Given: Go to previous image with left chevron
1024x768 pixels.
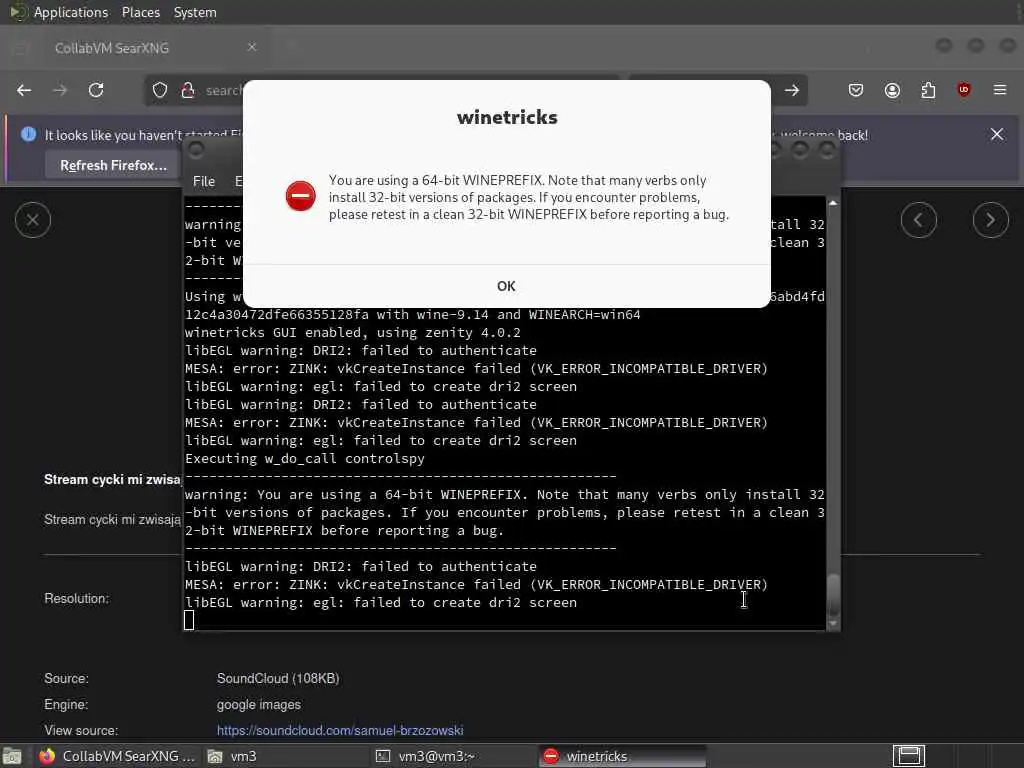Looking at the screenshot, I should tap(918, 220).
